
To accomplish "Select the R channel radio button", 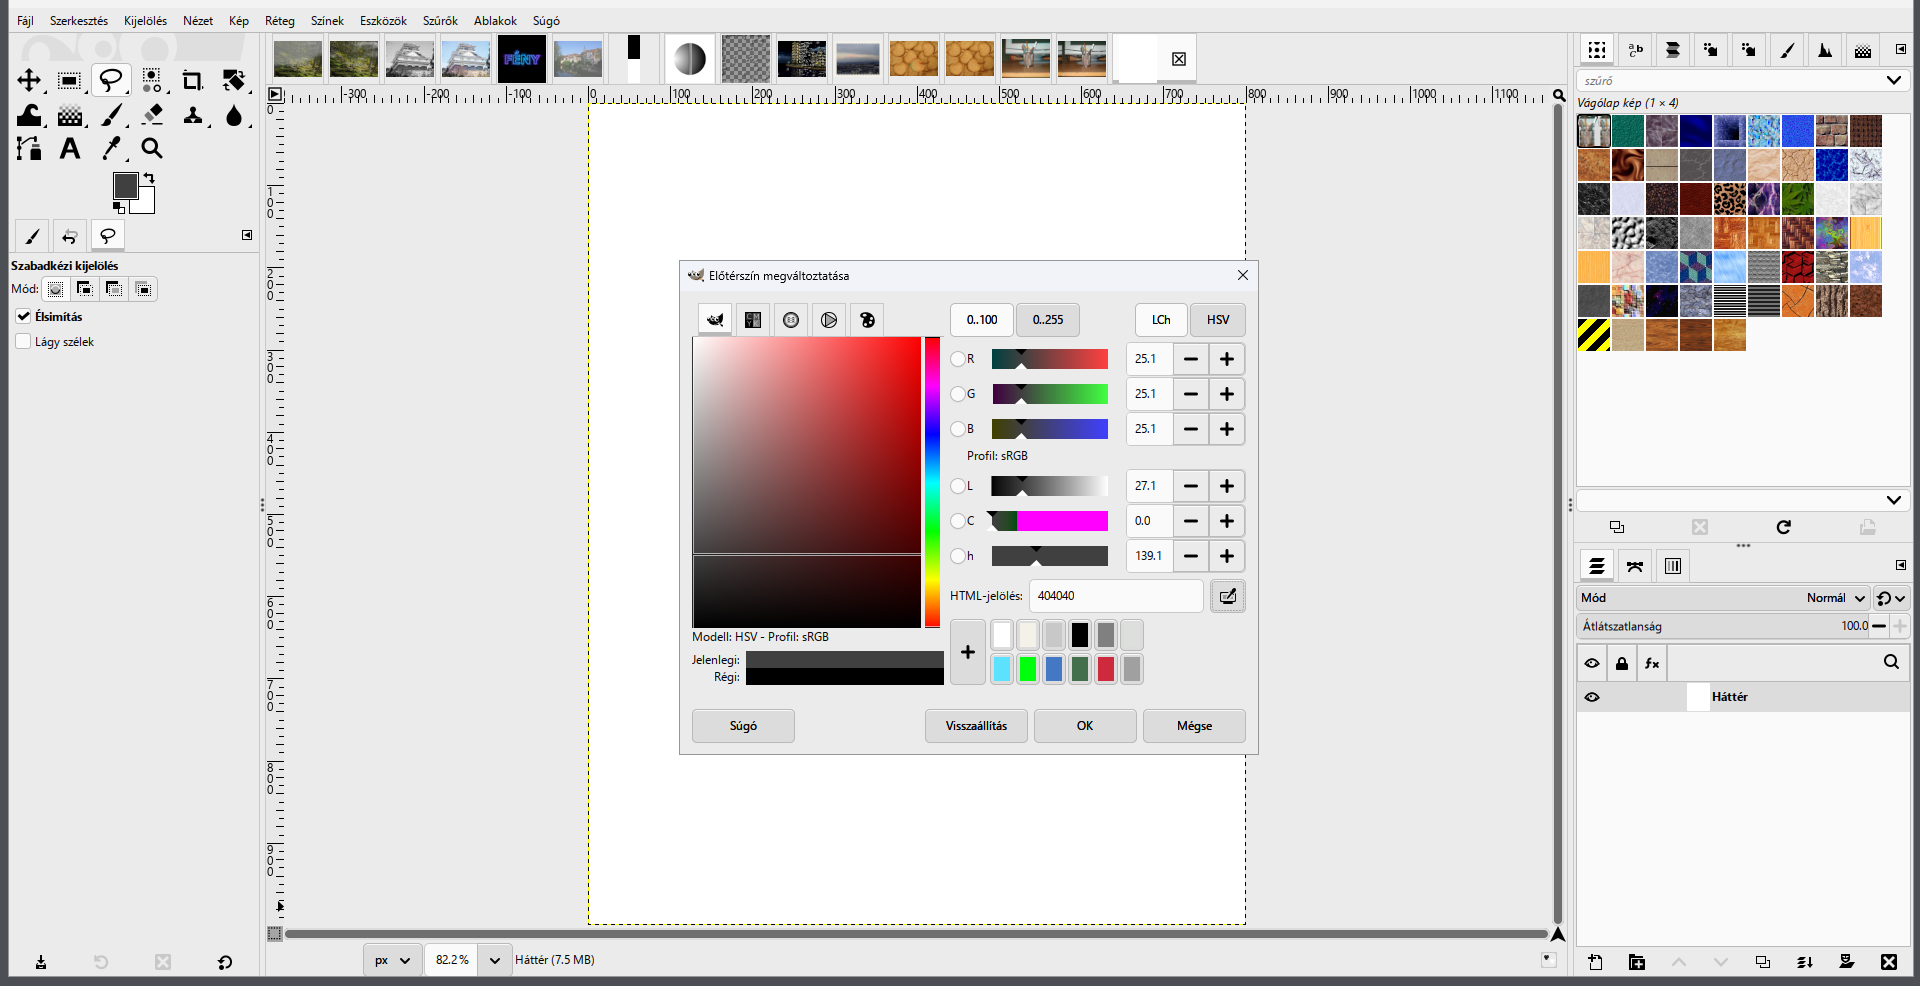I will click(958, 359).
